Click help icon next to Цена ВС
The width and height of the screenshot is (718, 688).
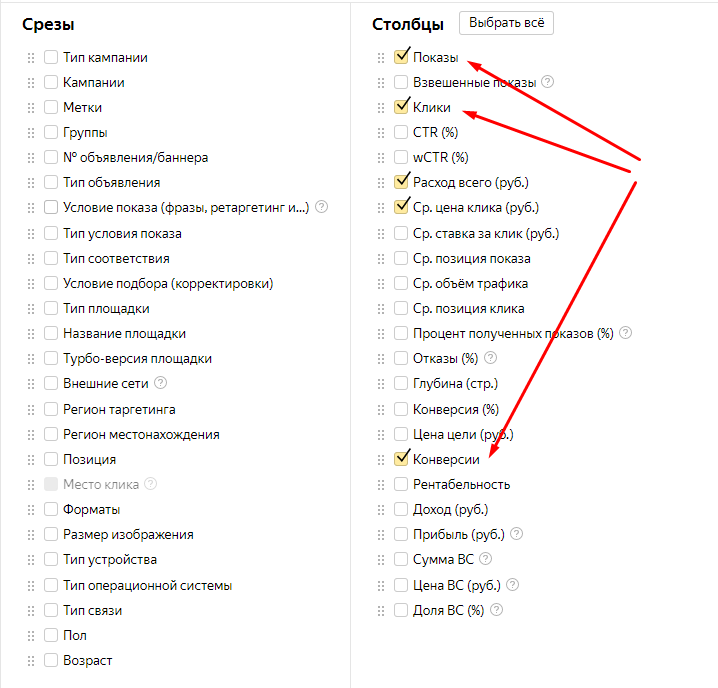tap(513, 585)
